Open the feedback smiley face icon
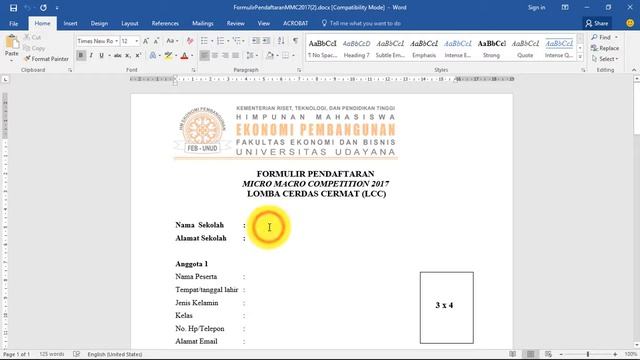 (630, 23)
